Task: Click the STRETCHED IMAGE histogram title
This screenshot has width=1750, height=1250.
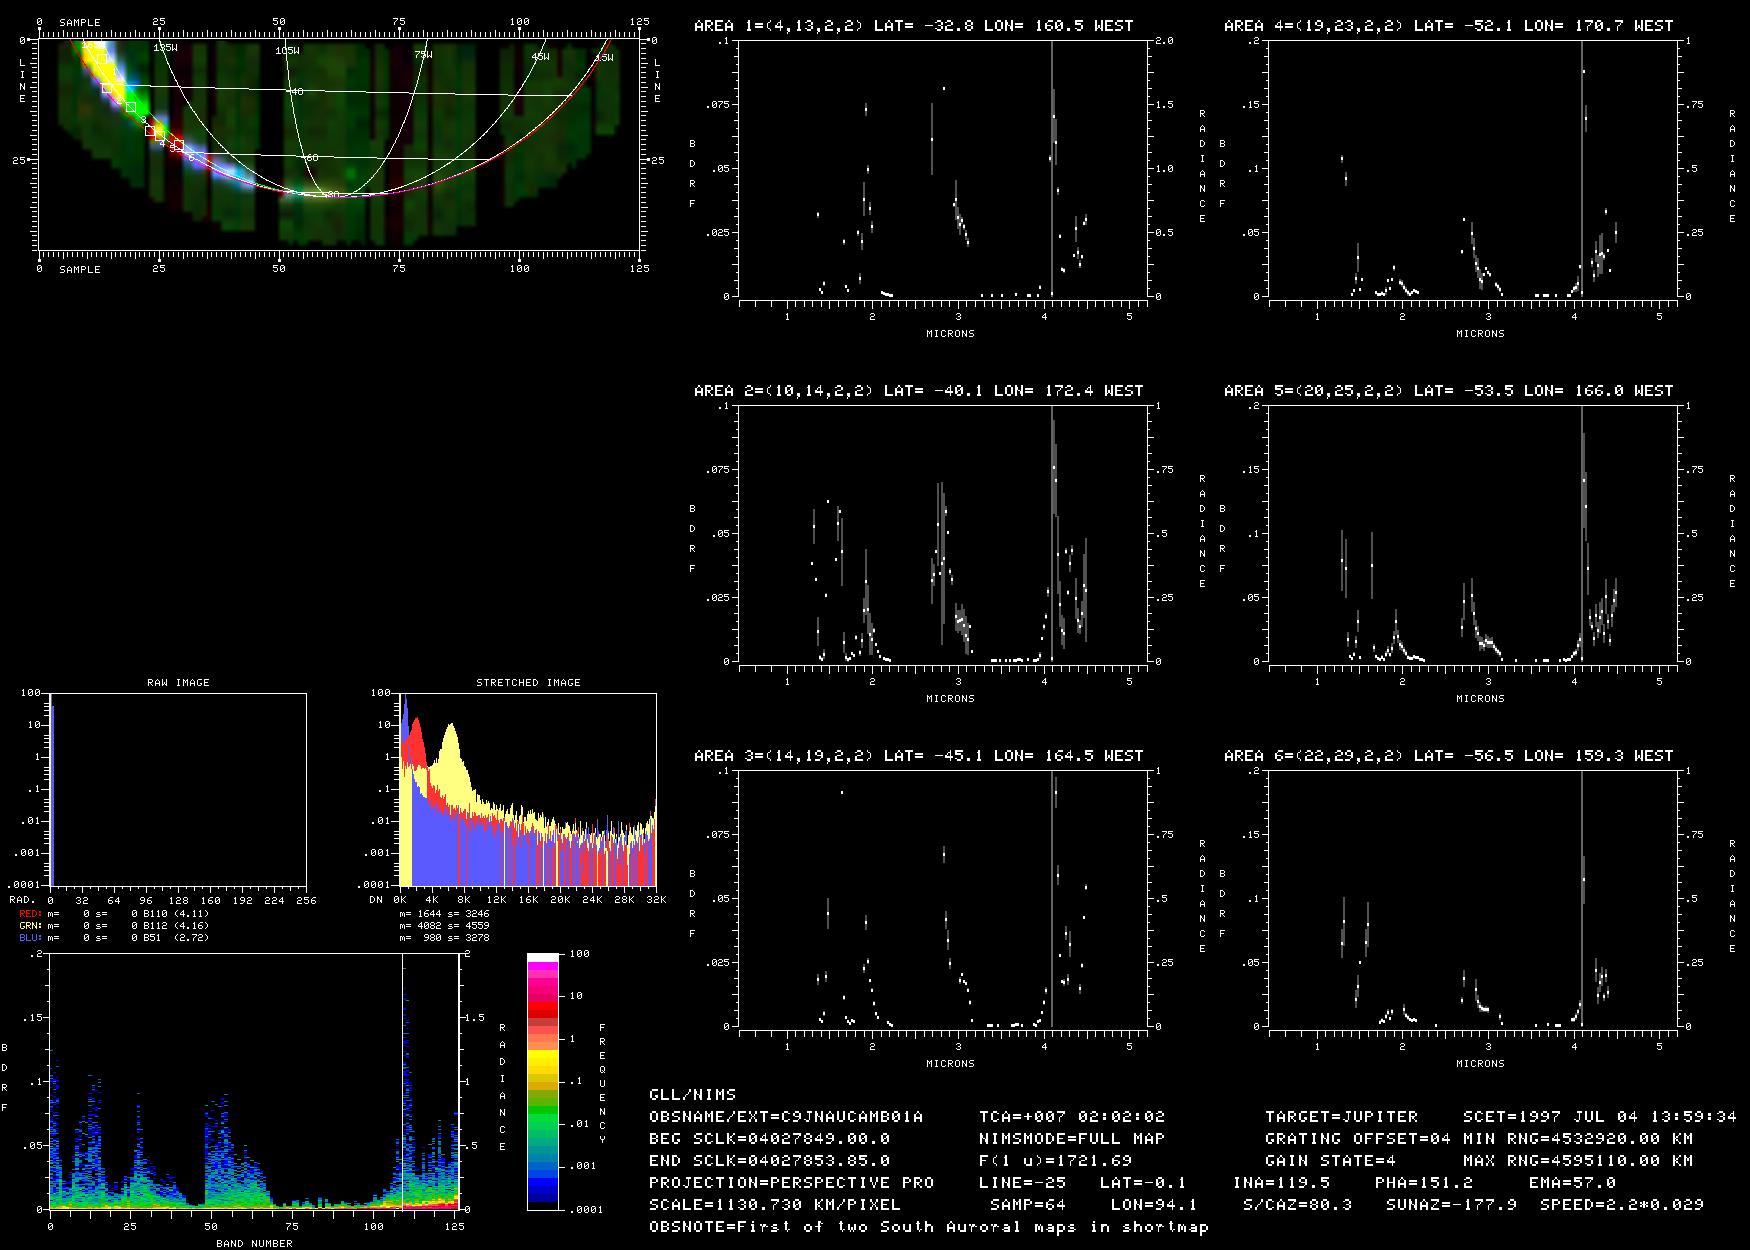Action: tap(528, 683)
